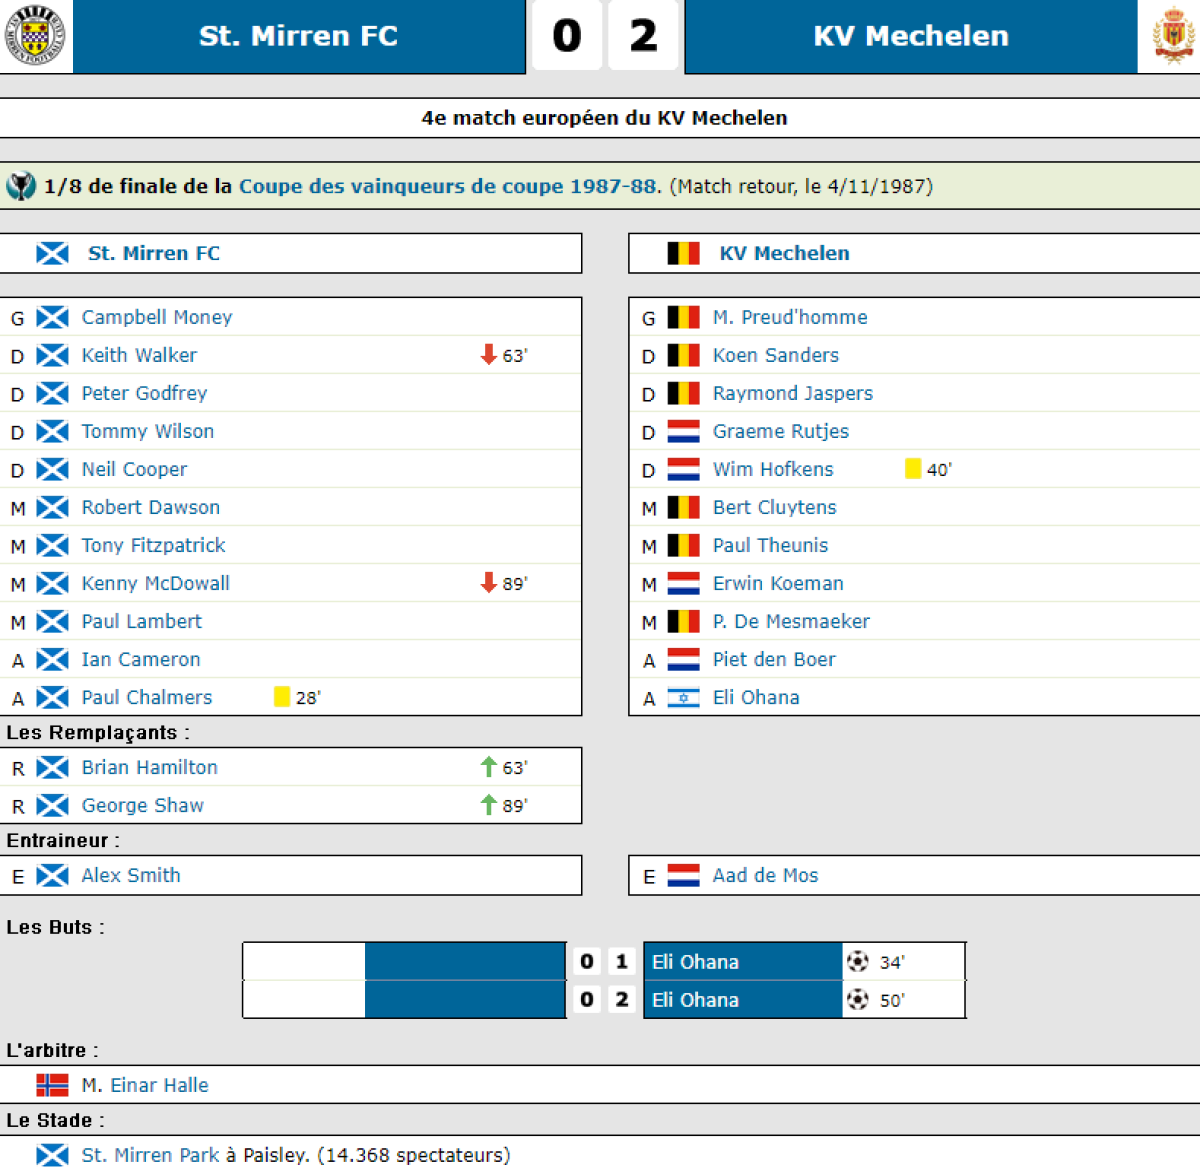Open Coupe des vainqueurs de coupe 1987-88 link
Viewport: 1200px width, 1168px height.
point(449,186)
